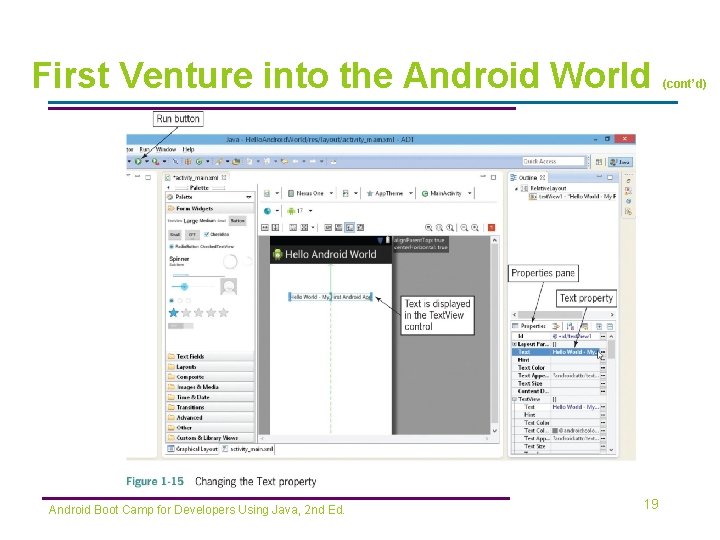Open ellipsis button for selected Text property
720x540 pixels.
tap(603, 352)
